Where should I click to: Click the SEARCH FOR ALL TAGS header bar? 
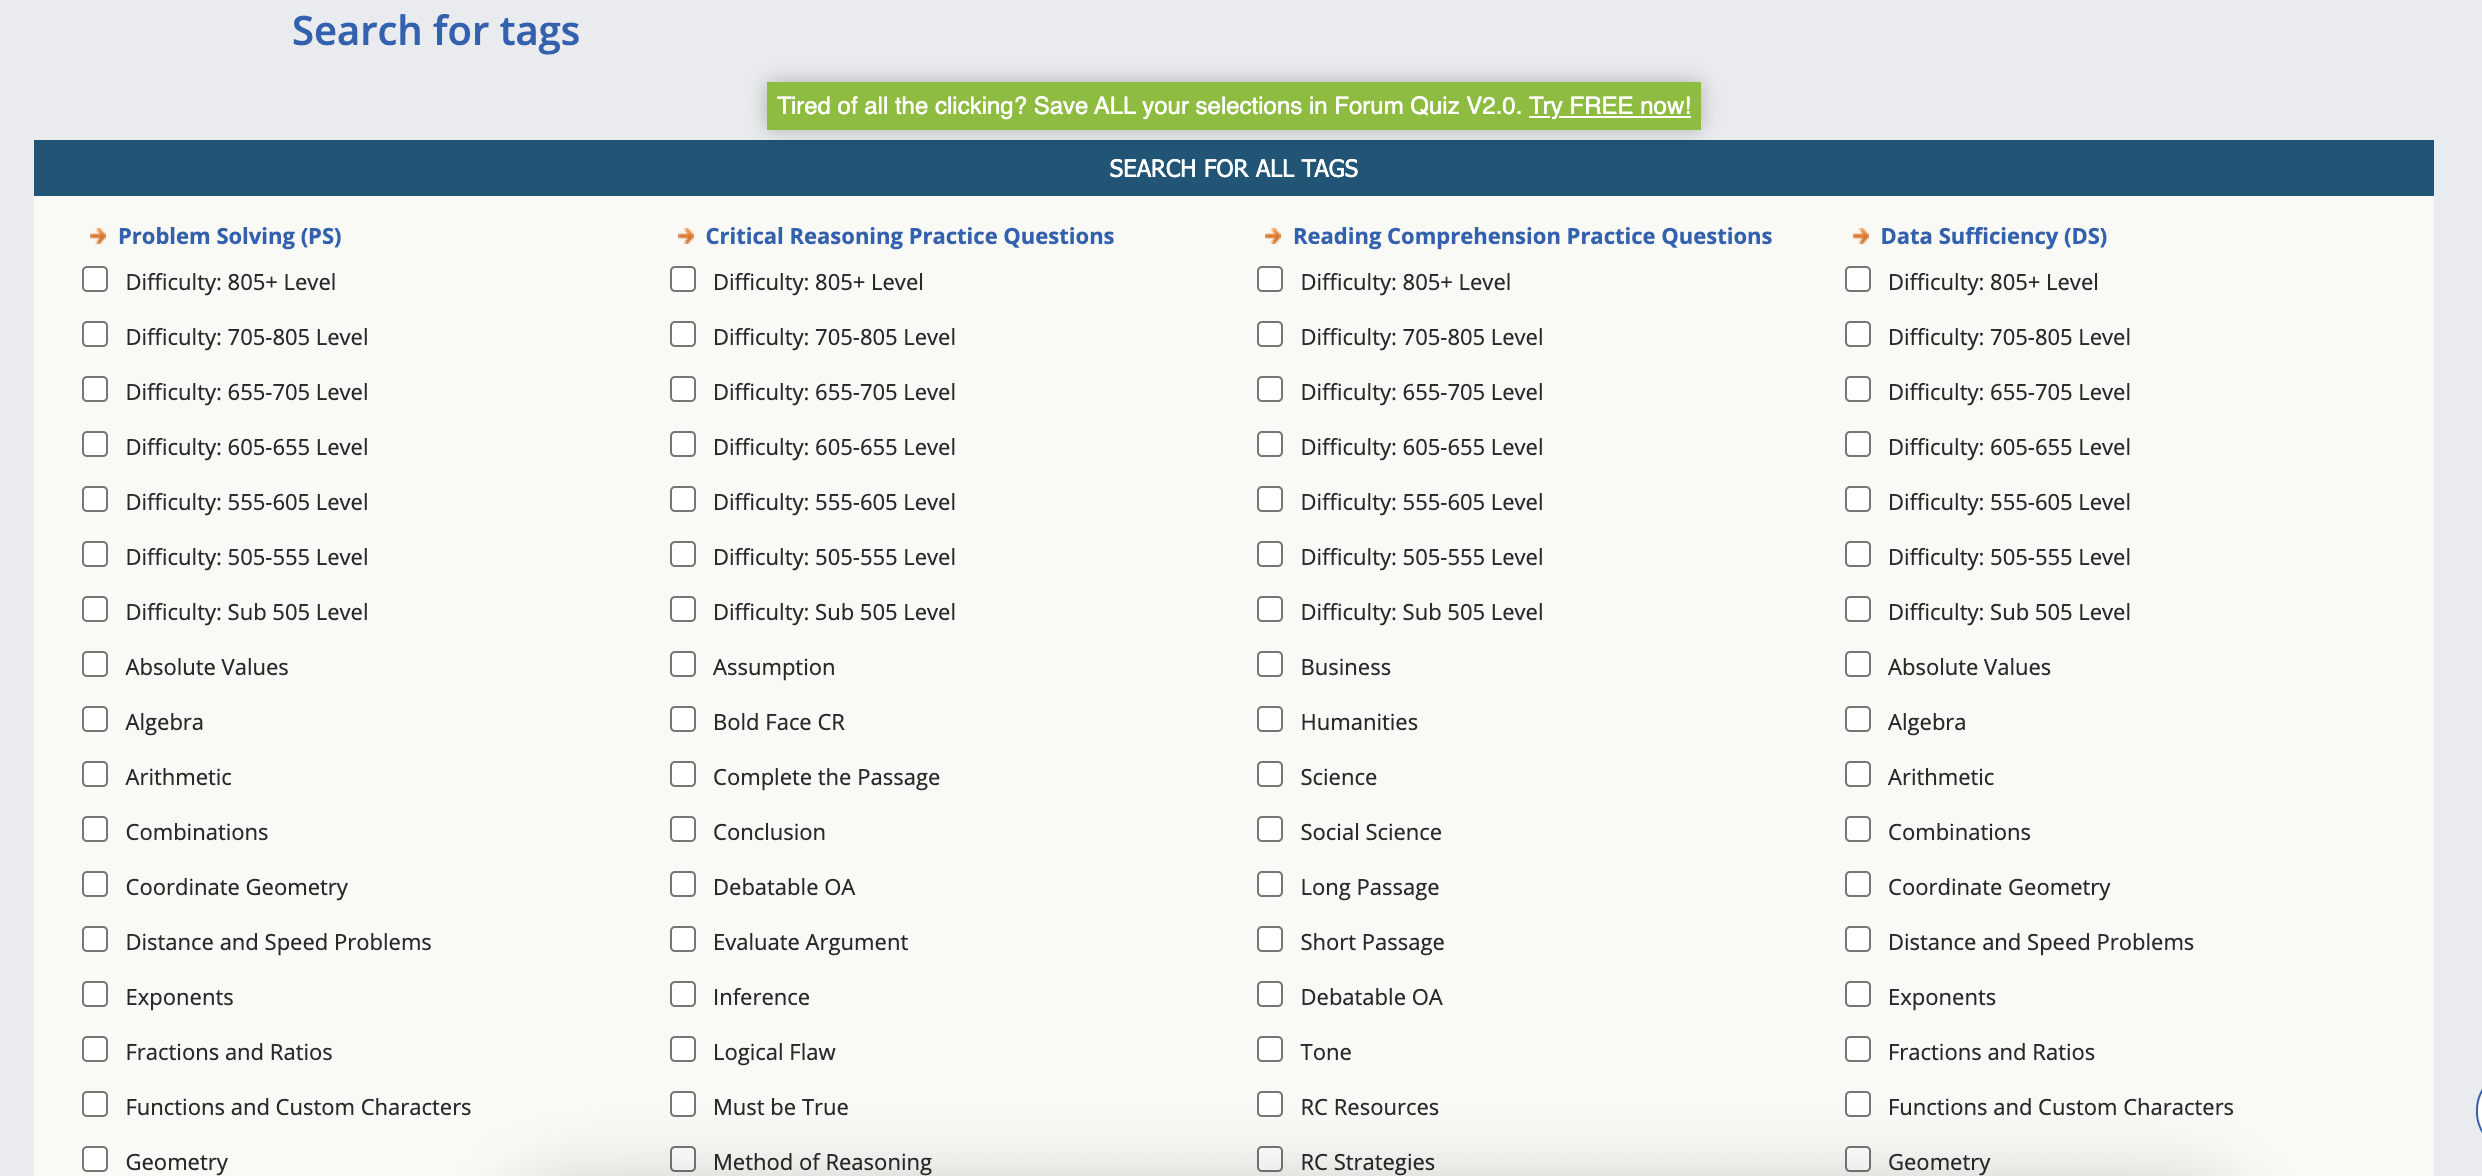click(1233, 168)
